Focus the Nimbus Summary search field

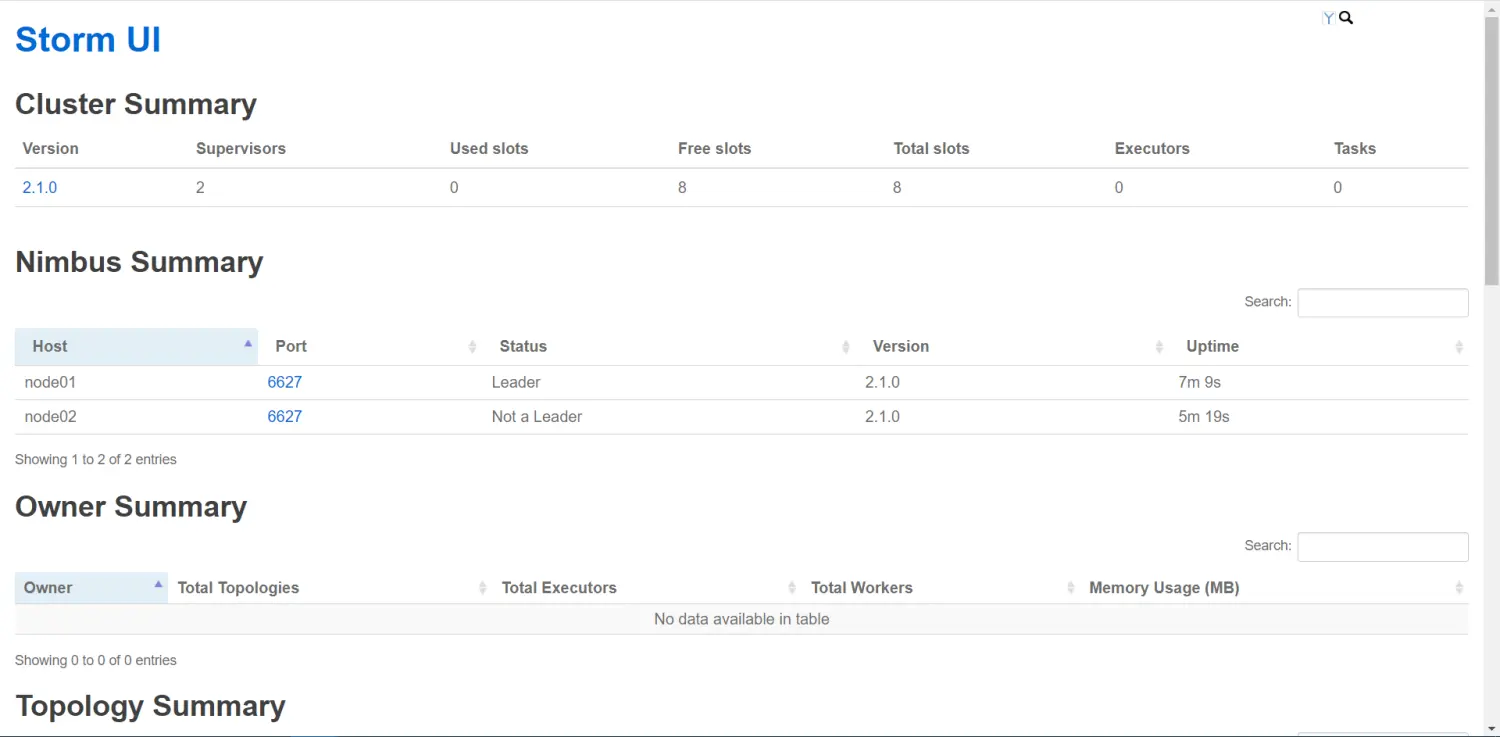click(x=1382, y=302)
